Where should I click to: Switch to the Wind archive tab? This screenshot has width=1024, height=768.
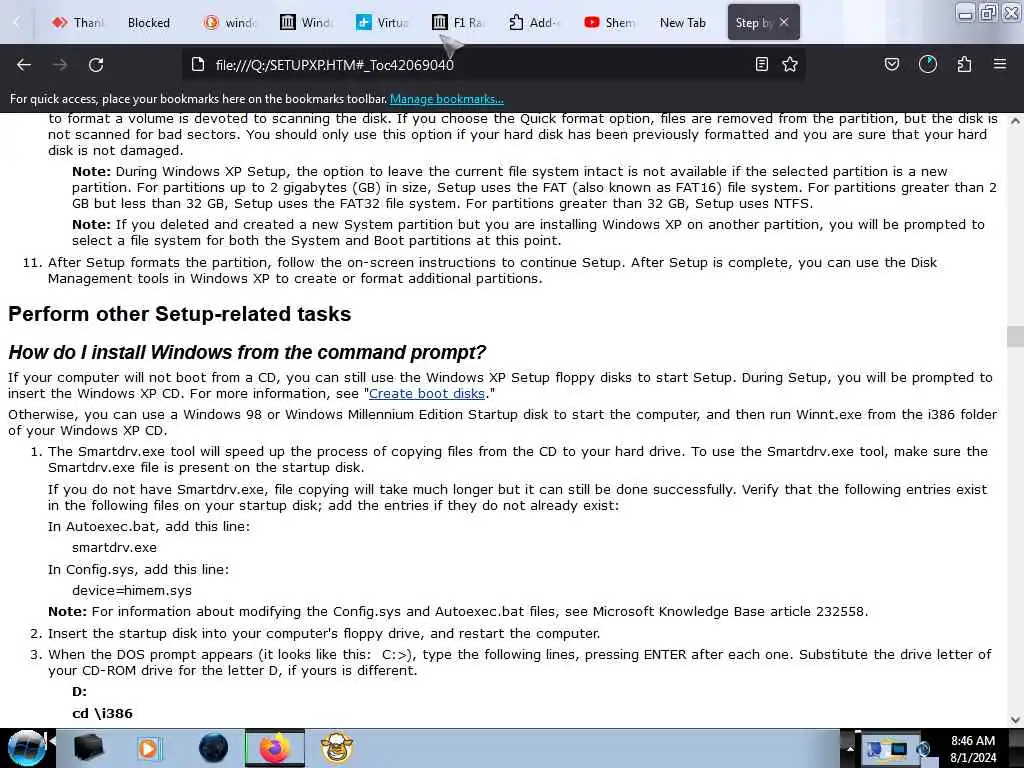tap(306, 23)
